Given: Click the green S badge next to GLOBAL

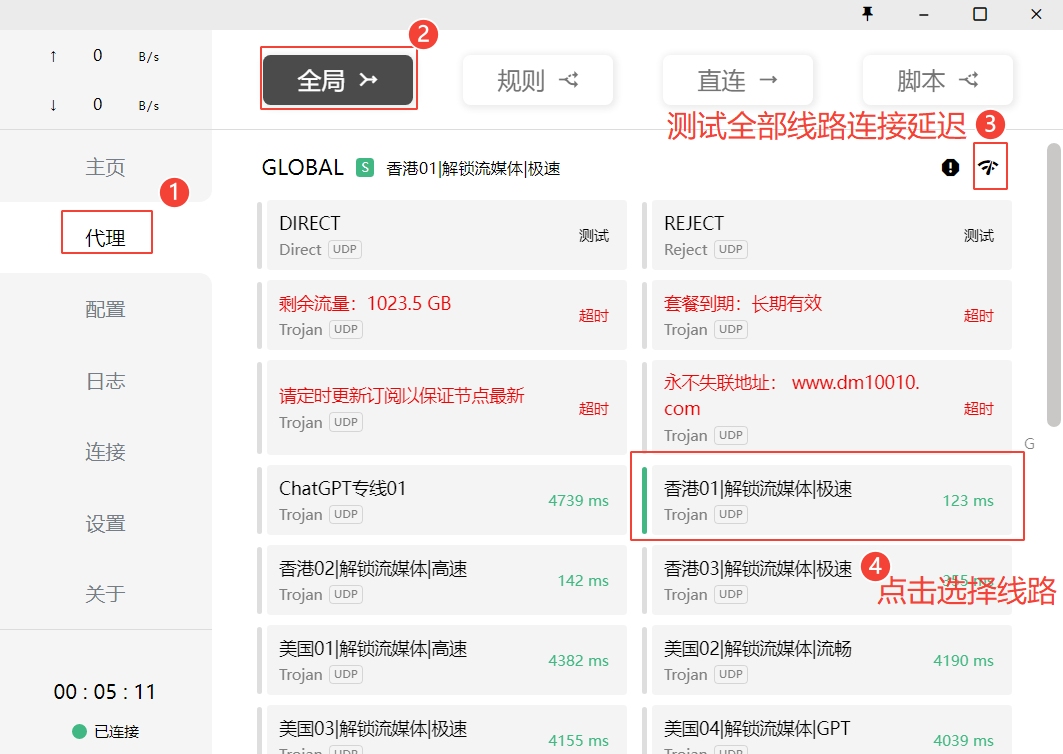Looking at the screenshot, I should [365, 168].
